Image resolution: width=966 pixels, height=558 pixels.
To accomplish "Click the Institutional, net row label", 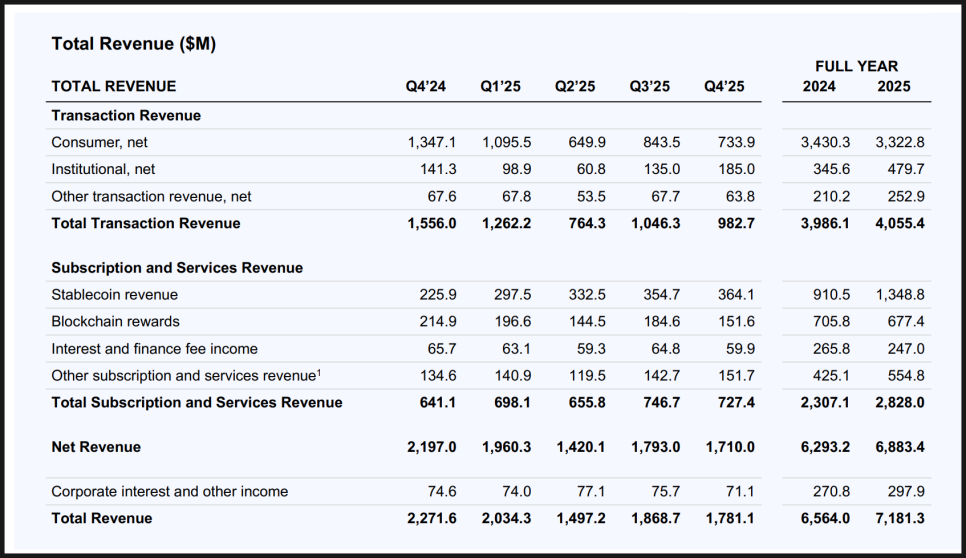I will click(x=103, y=170).
